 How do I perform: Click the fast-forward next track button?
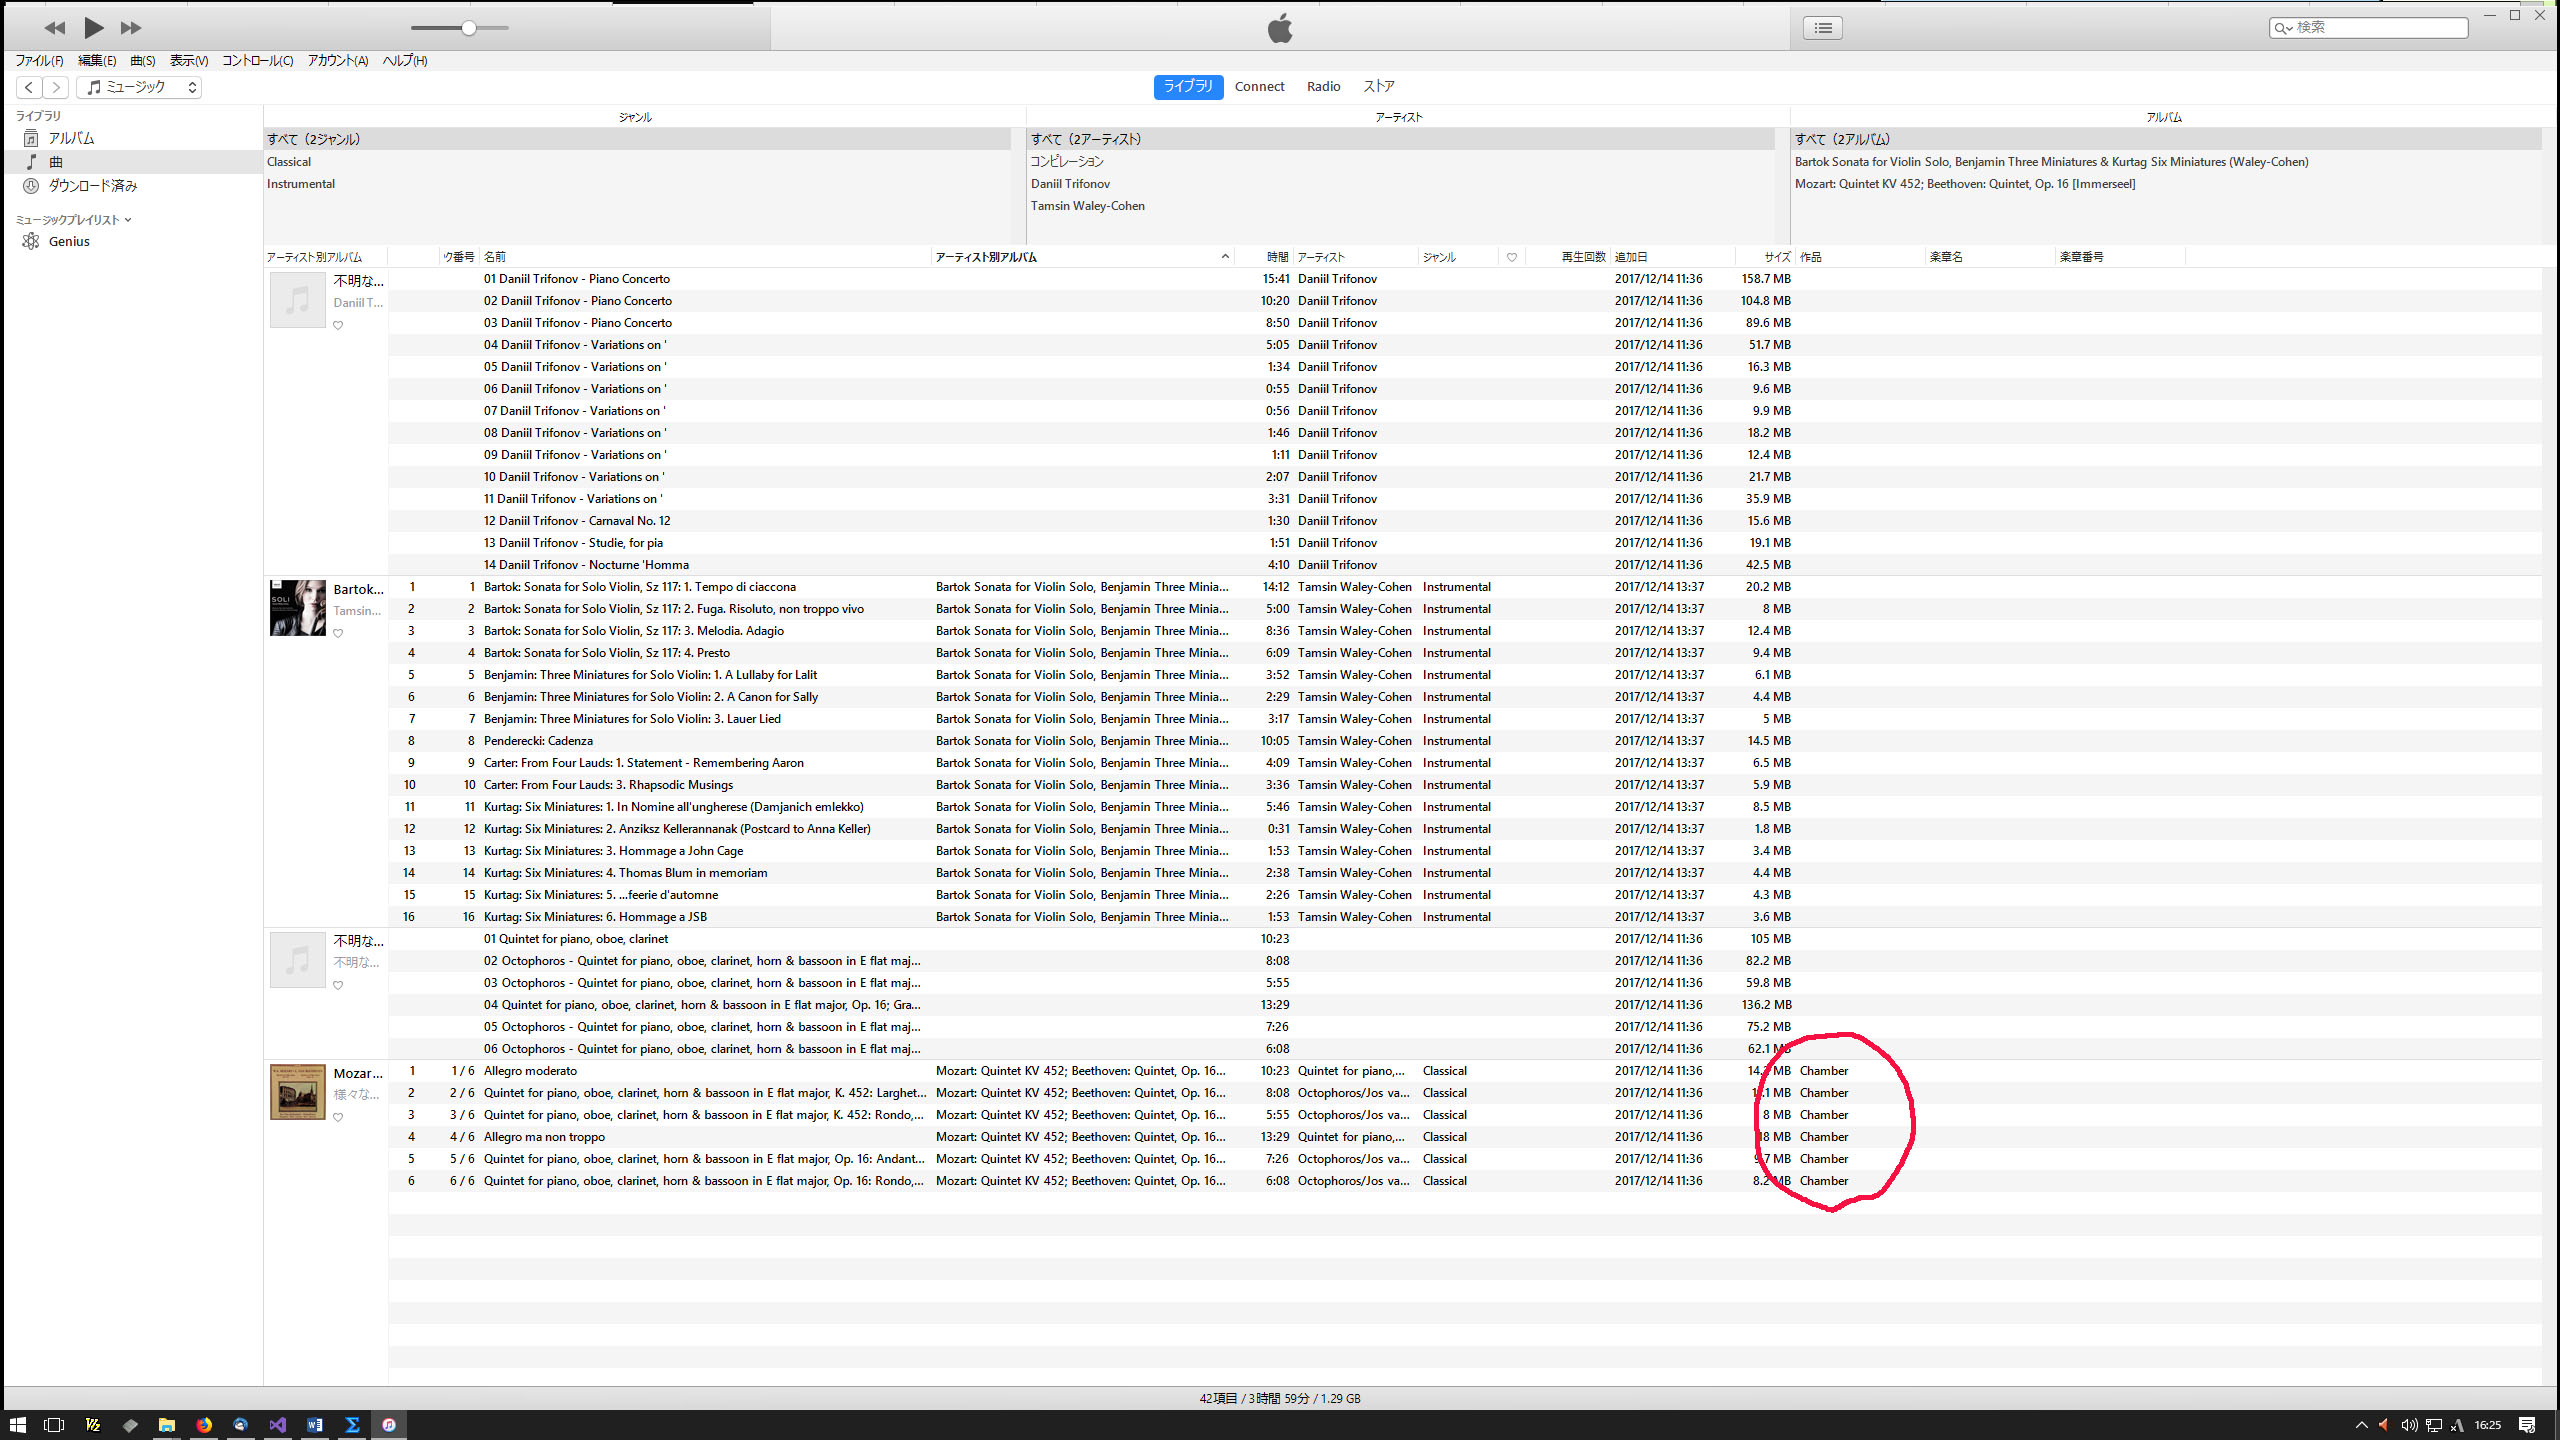pyautogui.click(x=130, y=28)
